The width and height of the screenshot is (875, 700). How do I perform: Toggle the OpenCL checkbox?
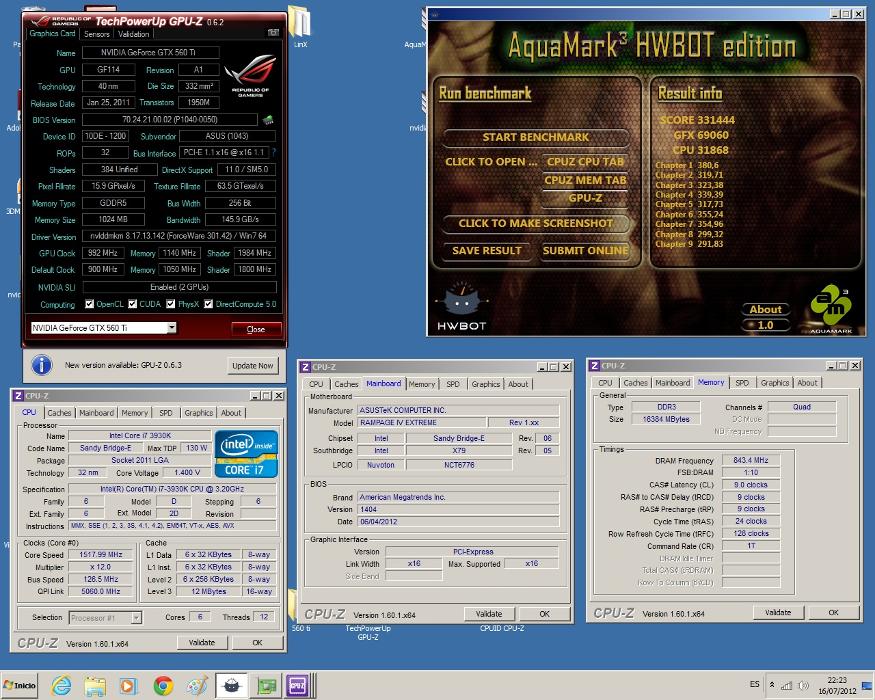point(89,304)
